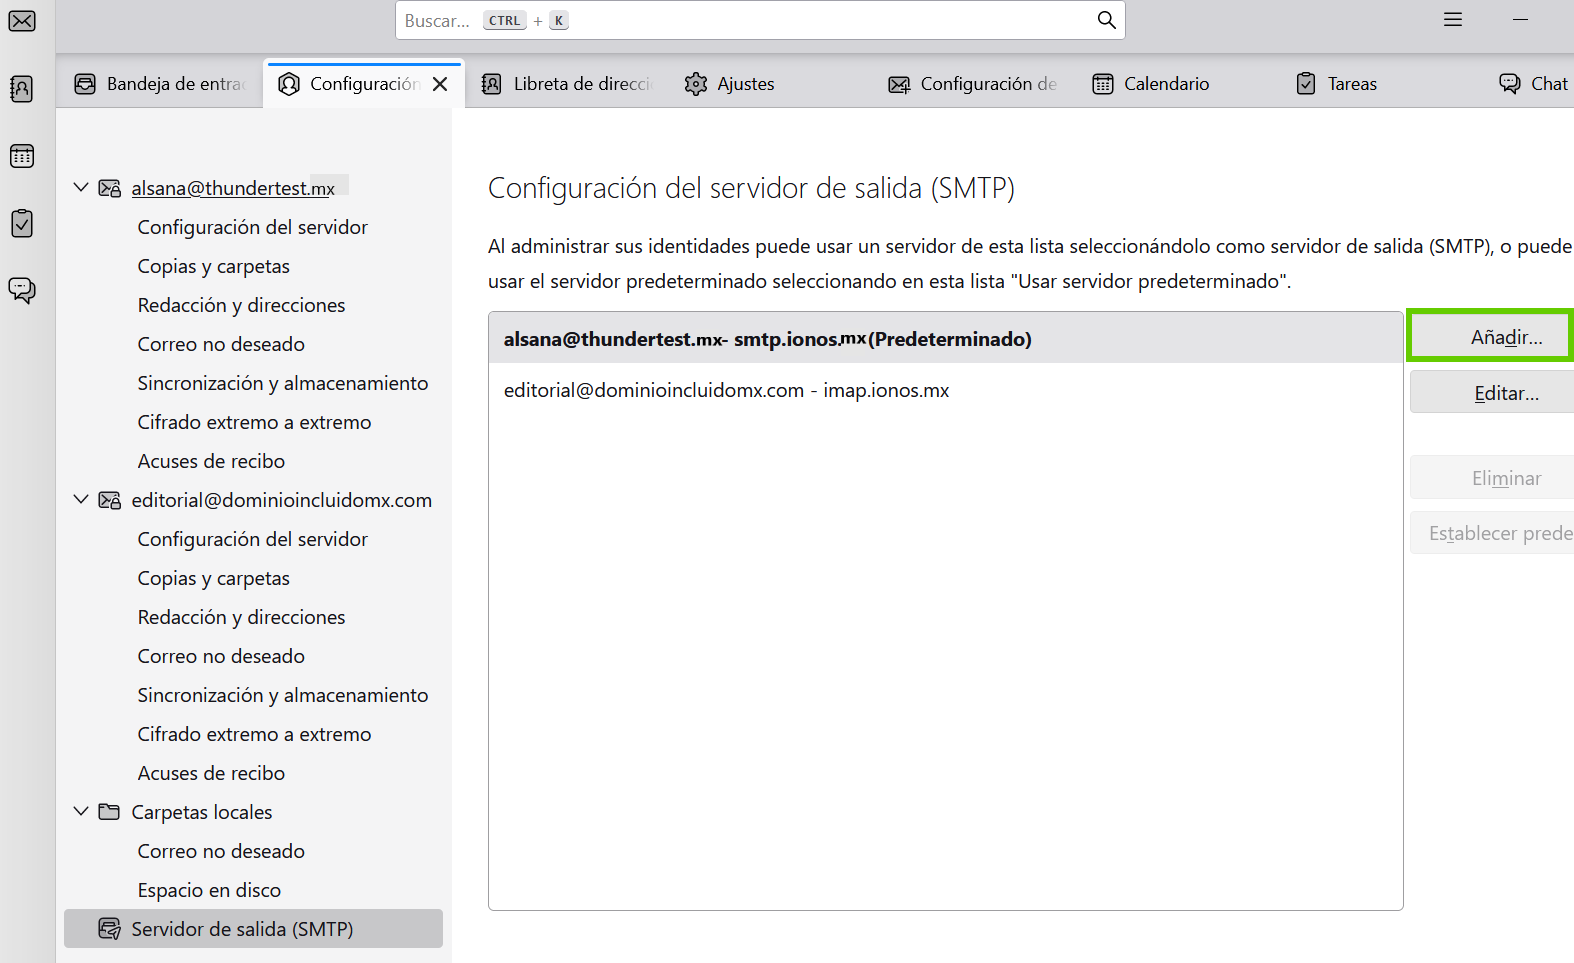Click the Eliminar button
The width and height of the screenshot is (1574, 963).
coord(1493,478)
